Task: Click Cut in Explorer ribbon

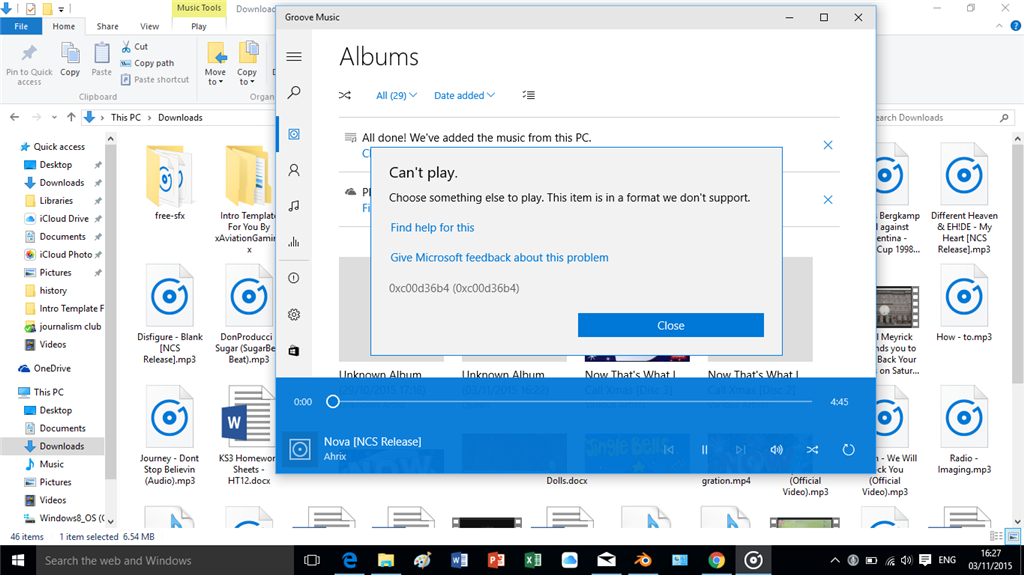Action: (x=135, y=46)
